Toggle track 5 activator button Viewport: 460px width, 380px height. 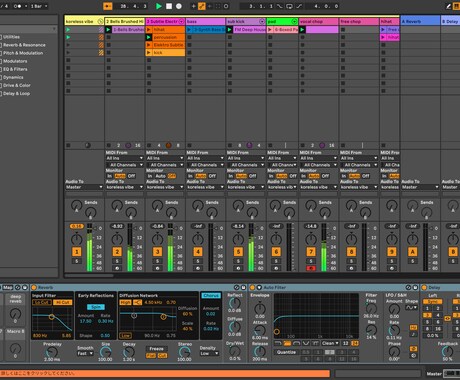click(x=238, y=252)
